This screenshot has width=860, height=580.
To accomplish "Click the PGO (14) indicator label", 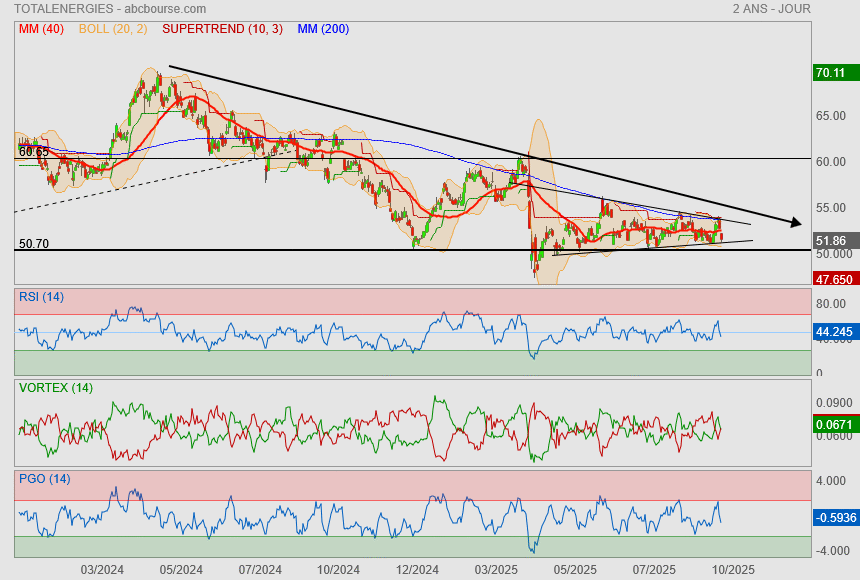I will click(44, 479).
